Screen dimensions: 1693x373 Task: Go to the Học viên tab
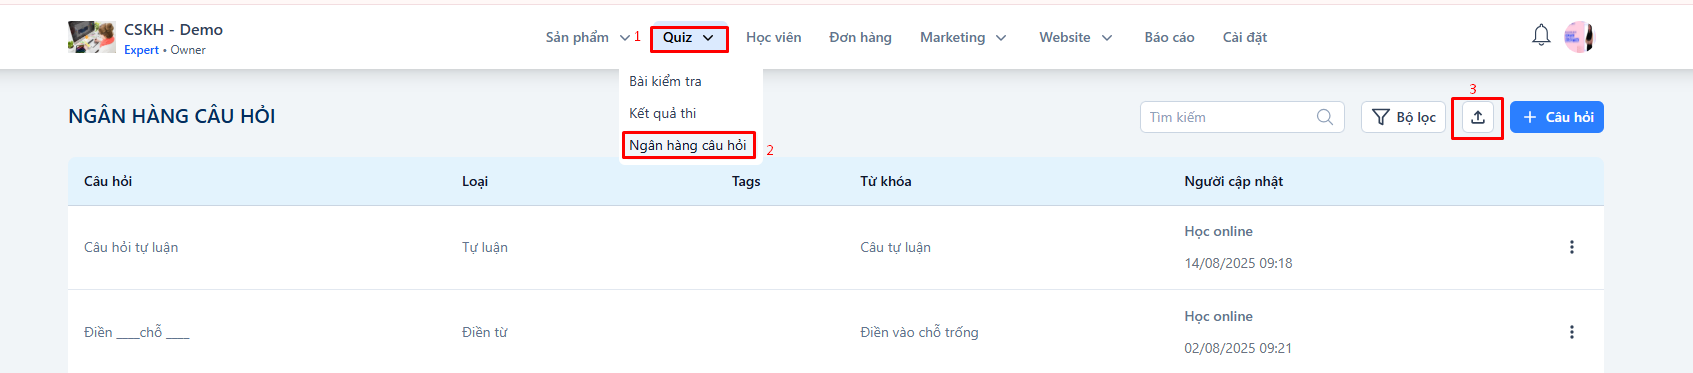[x=774, y=37]
